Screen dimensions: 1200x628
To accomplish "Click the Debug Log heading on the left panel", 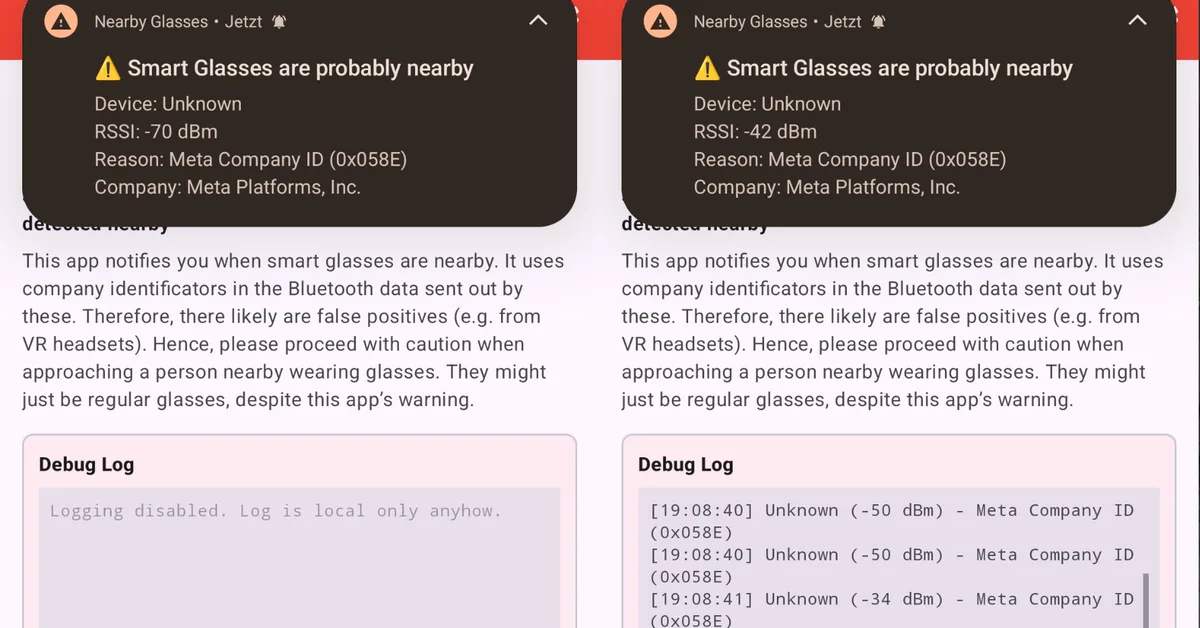I will click(x=86, y=464).
